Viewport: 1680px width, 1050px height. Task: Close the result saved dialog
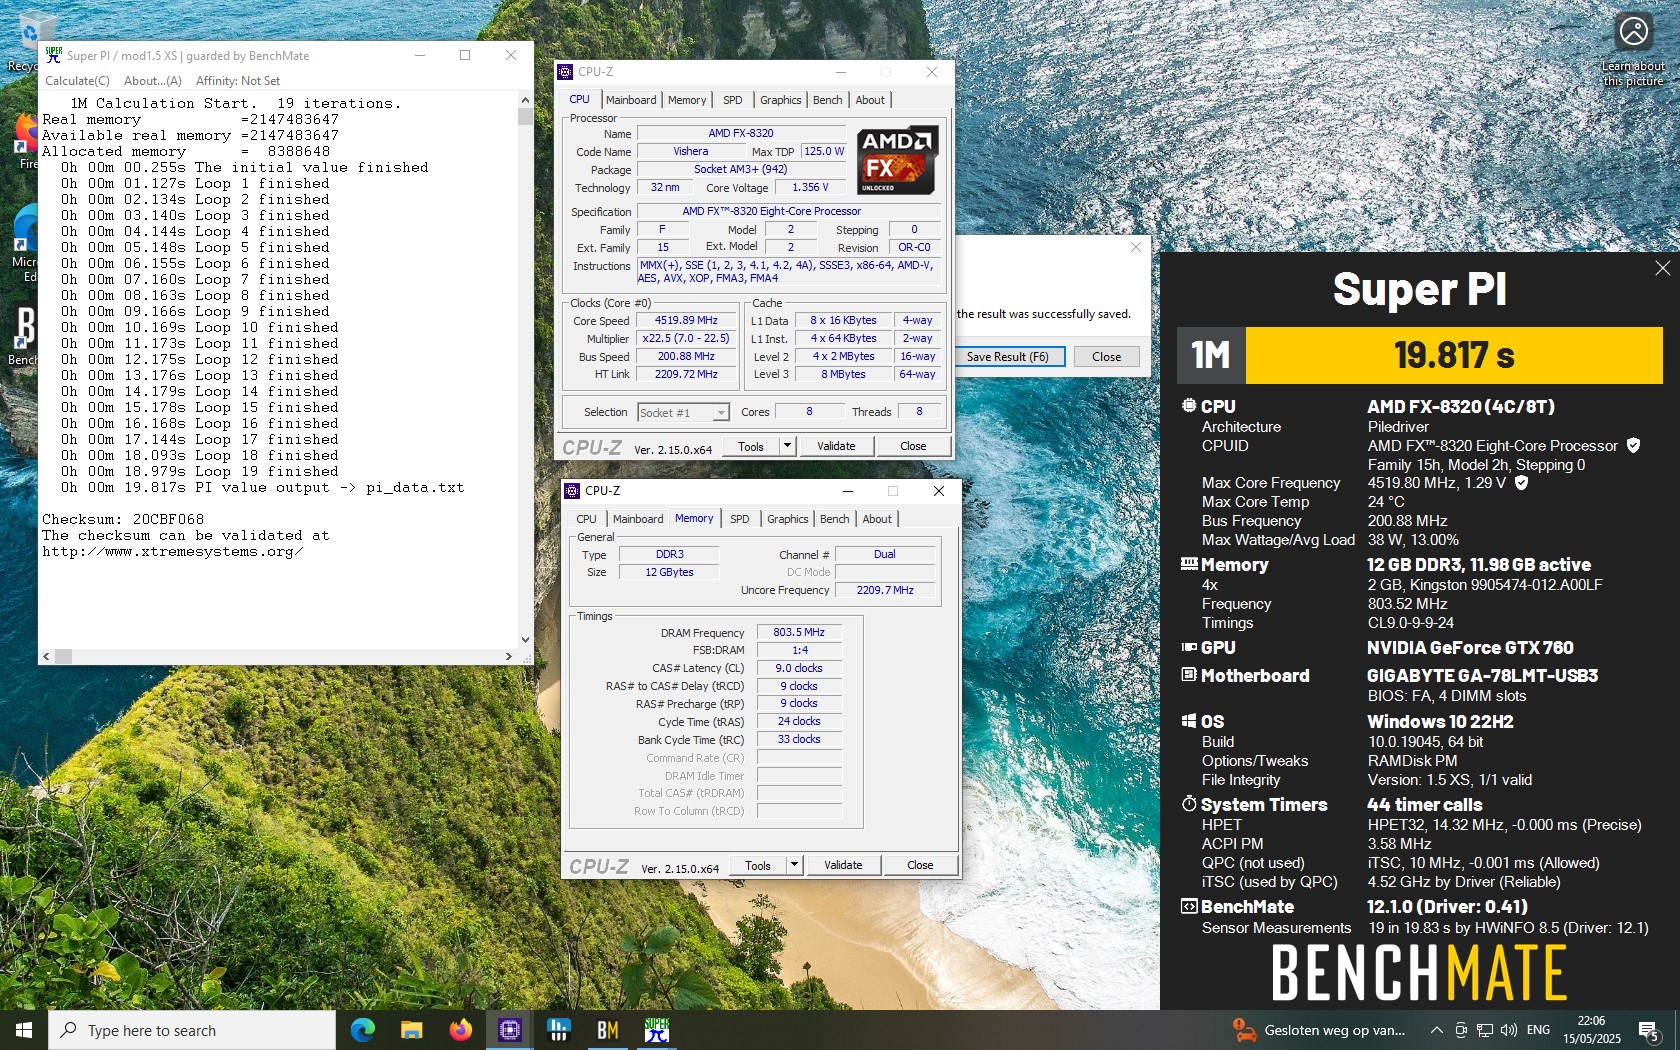1135,247
